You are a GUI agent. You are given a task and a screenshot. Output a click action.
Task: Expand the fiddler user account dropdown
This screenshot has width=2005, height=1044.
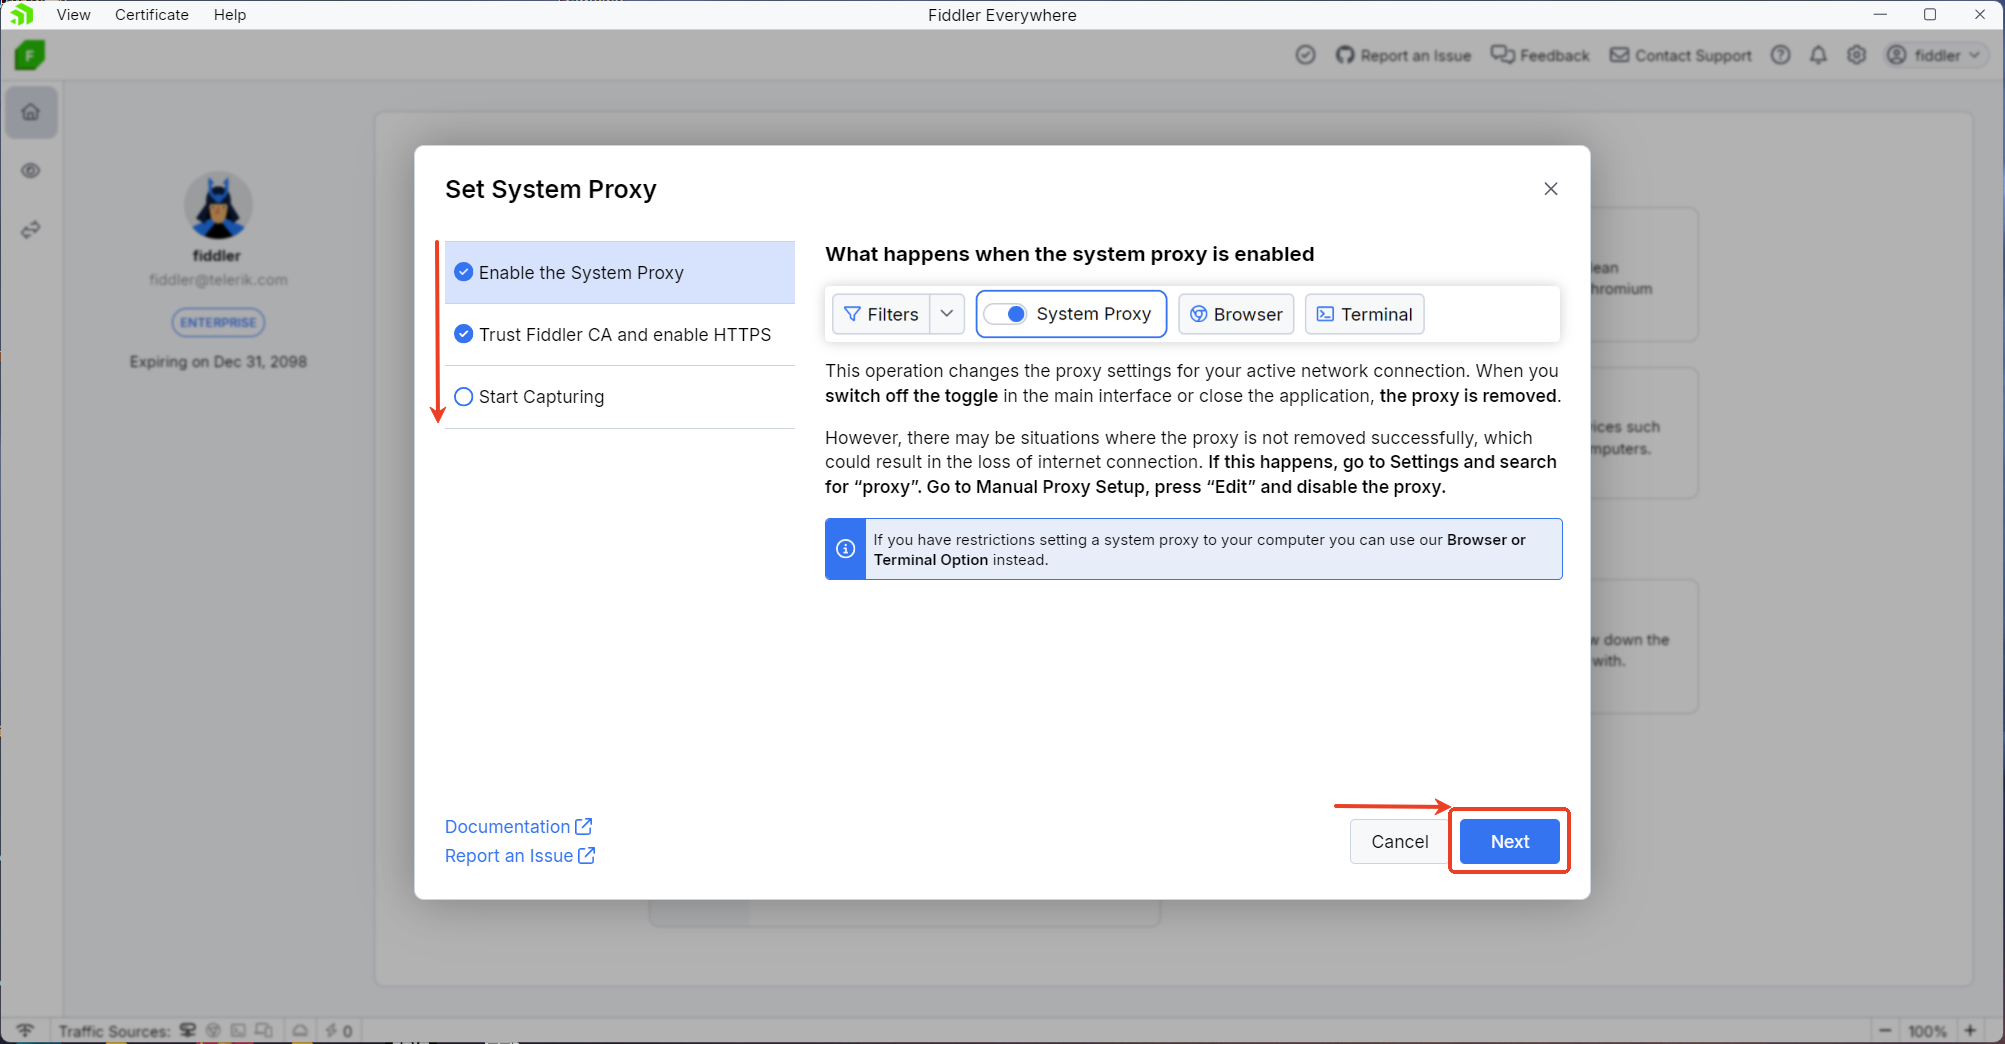coord(1933,55)
